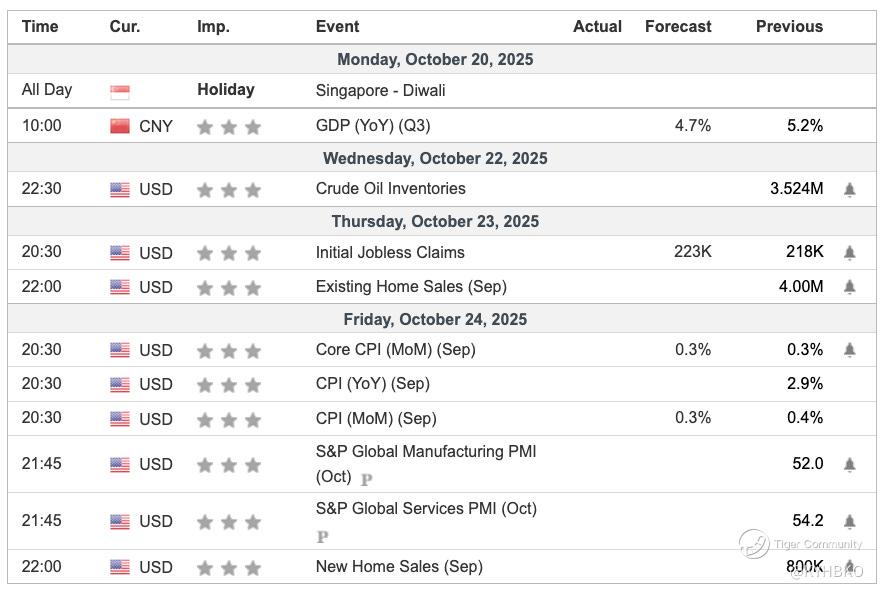Screen dimensions: 880x592
Task: Click the Forecast column header
Action: coord(678,27)
